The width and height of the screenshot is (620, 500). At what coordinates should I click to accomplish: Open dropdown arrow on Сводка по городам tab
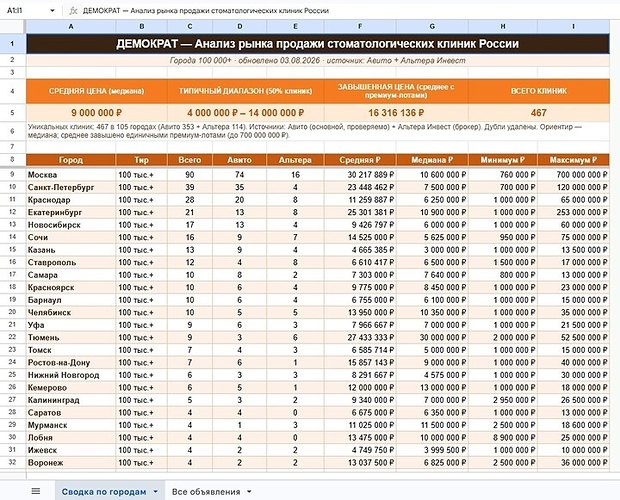click(155, 492)
